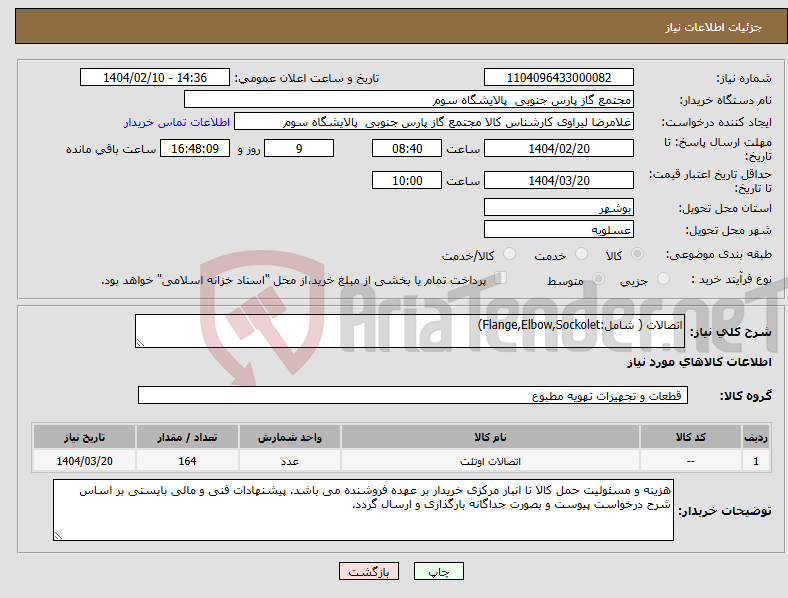Click goods group field قطعات و تجهیزات تهویه مطبوع

[413, 395]
